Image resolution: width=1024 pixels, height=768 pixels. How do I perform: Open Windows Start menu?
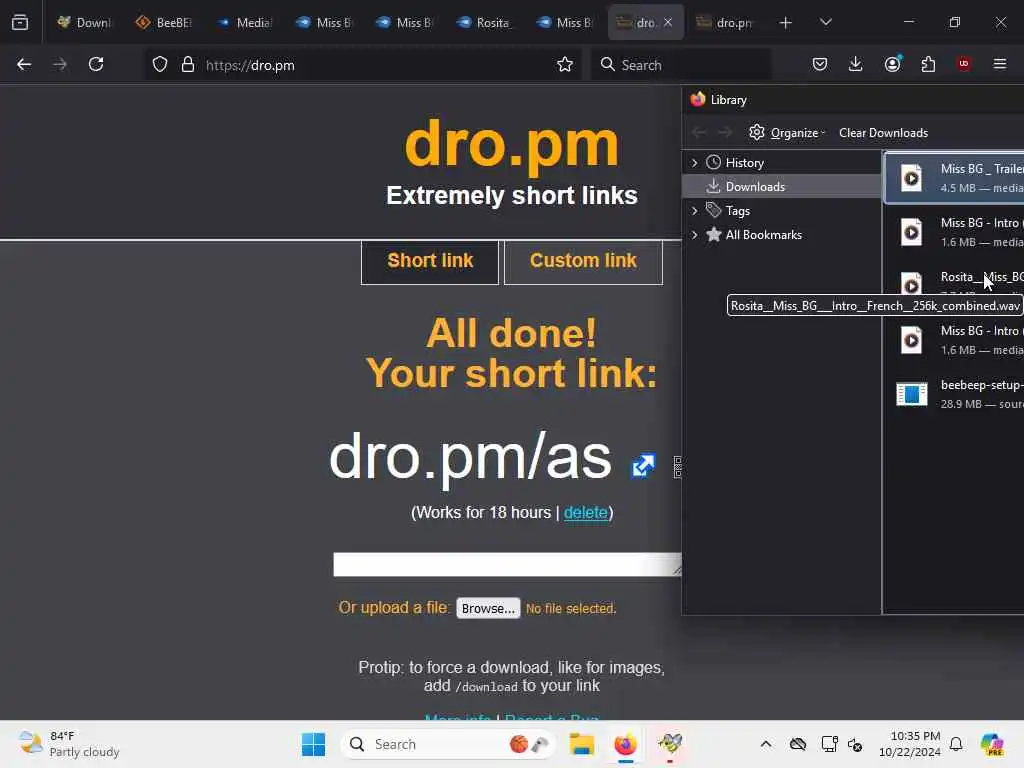[313, 744]
